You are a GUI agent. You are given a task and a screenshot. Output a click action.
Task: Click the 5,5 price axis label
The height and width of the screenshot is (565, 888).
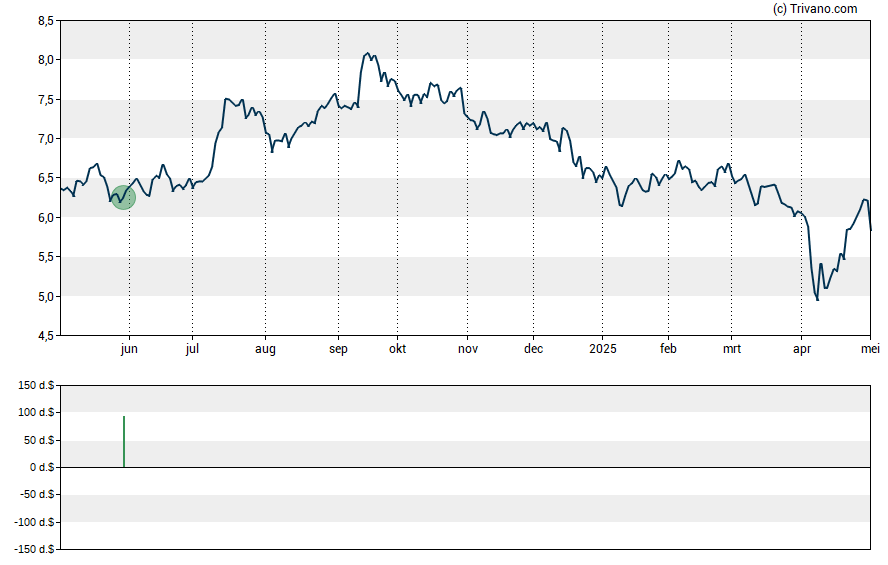click(46, 257)
